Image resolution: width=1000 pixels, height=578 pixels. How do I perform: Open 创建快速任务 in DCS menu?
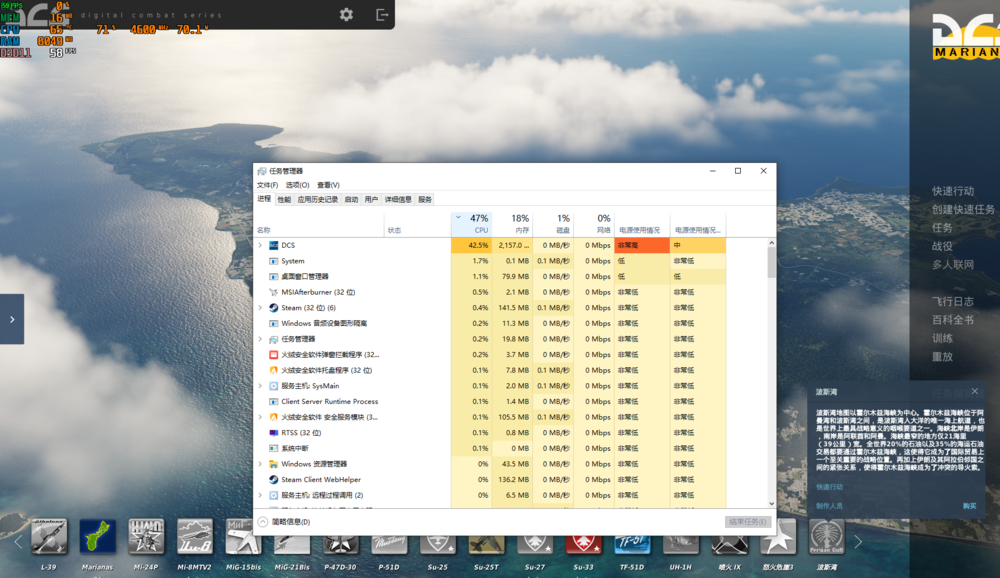point(963,209)
